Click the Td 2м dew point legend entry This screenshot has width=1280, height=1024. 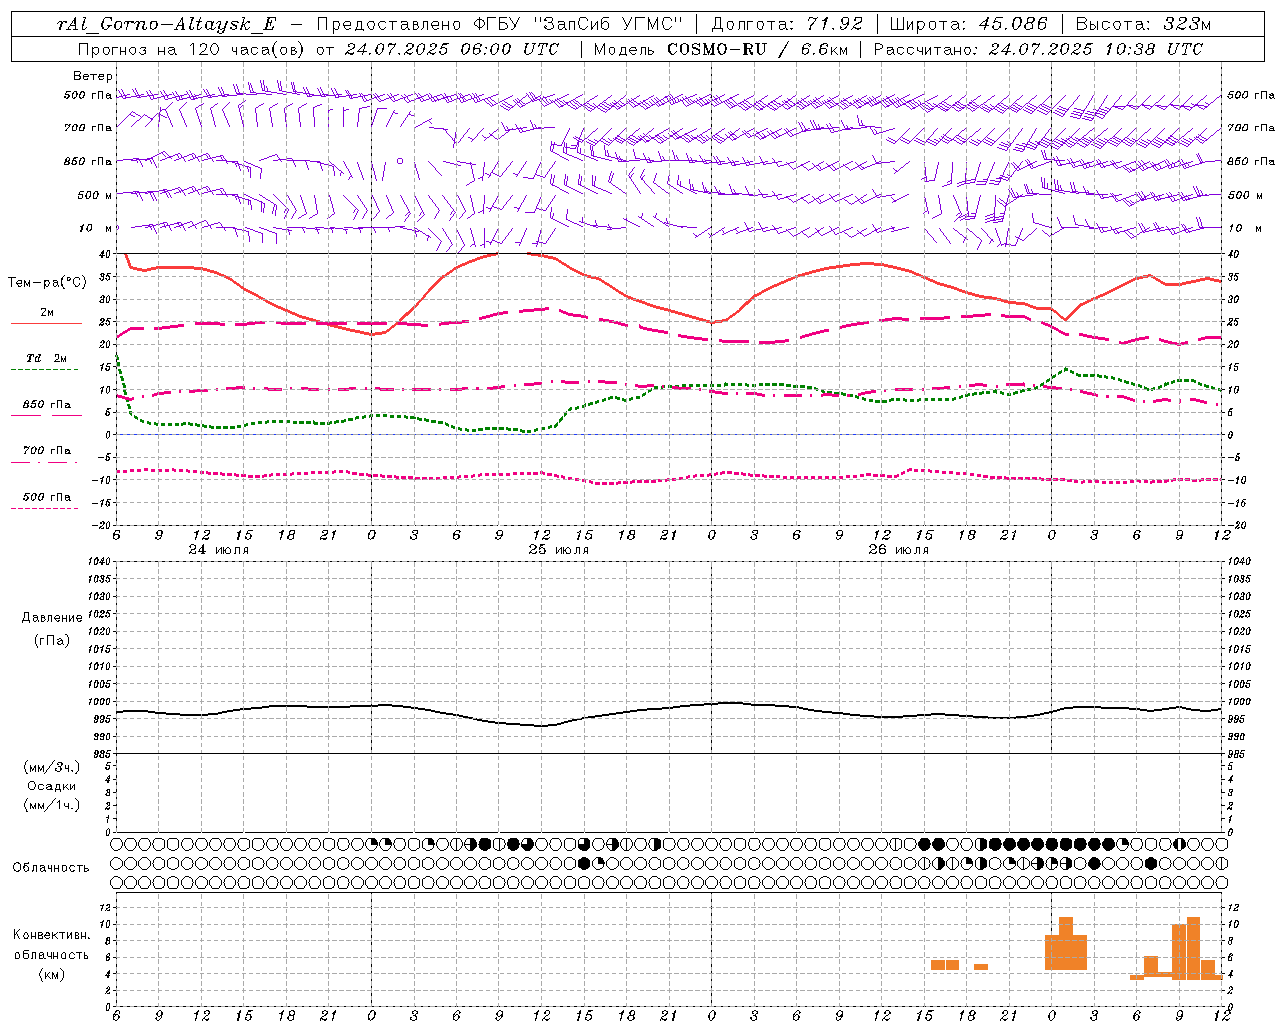[47, 358]
